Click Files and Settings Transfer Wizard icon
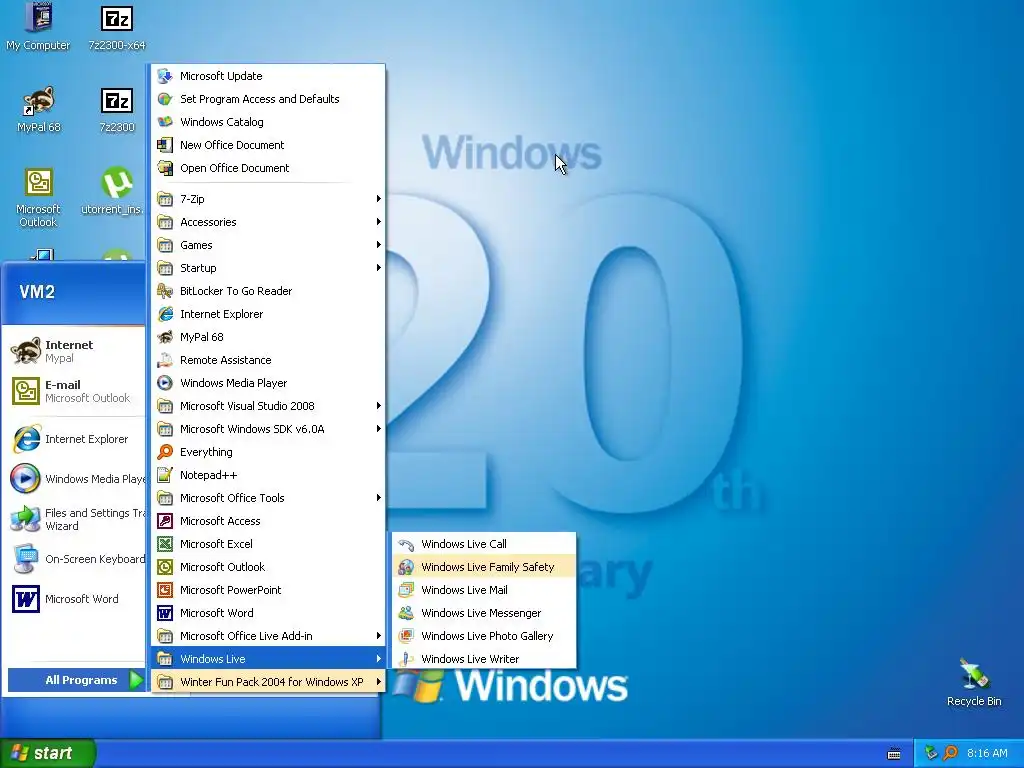The height and width of the screenshot is (768, 1024). click(26, 519)
